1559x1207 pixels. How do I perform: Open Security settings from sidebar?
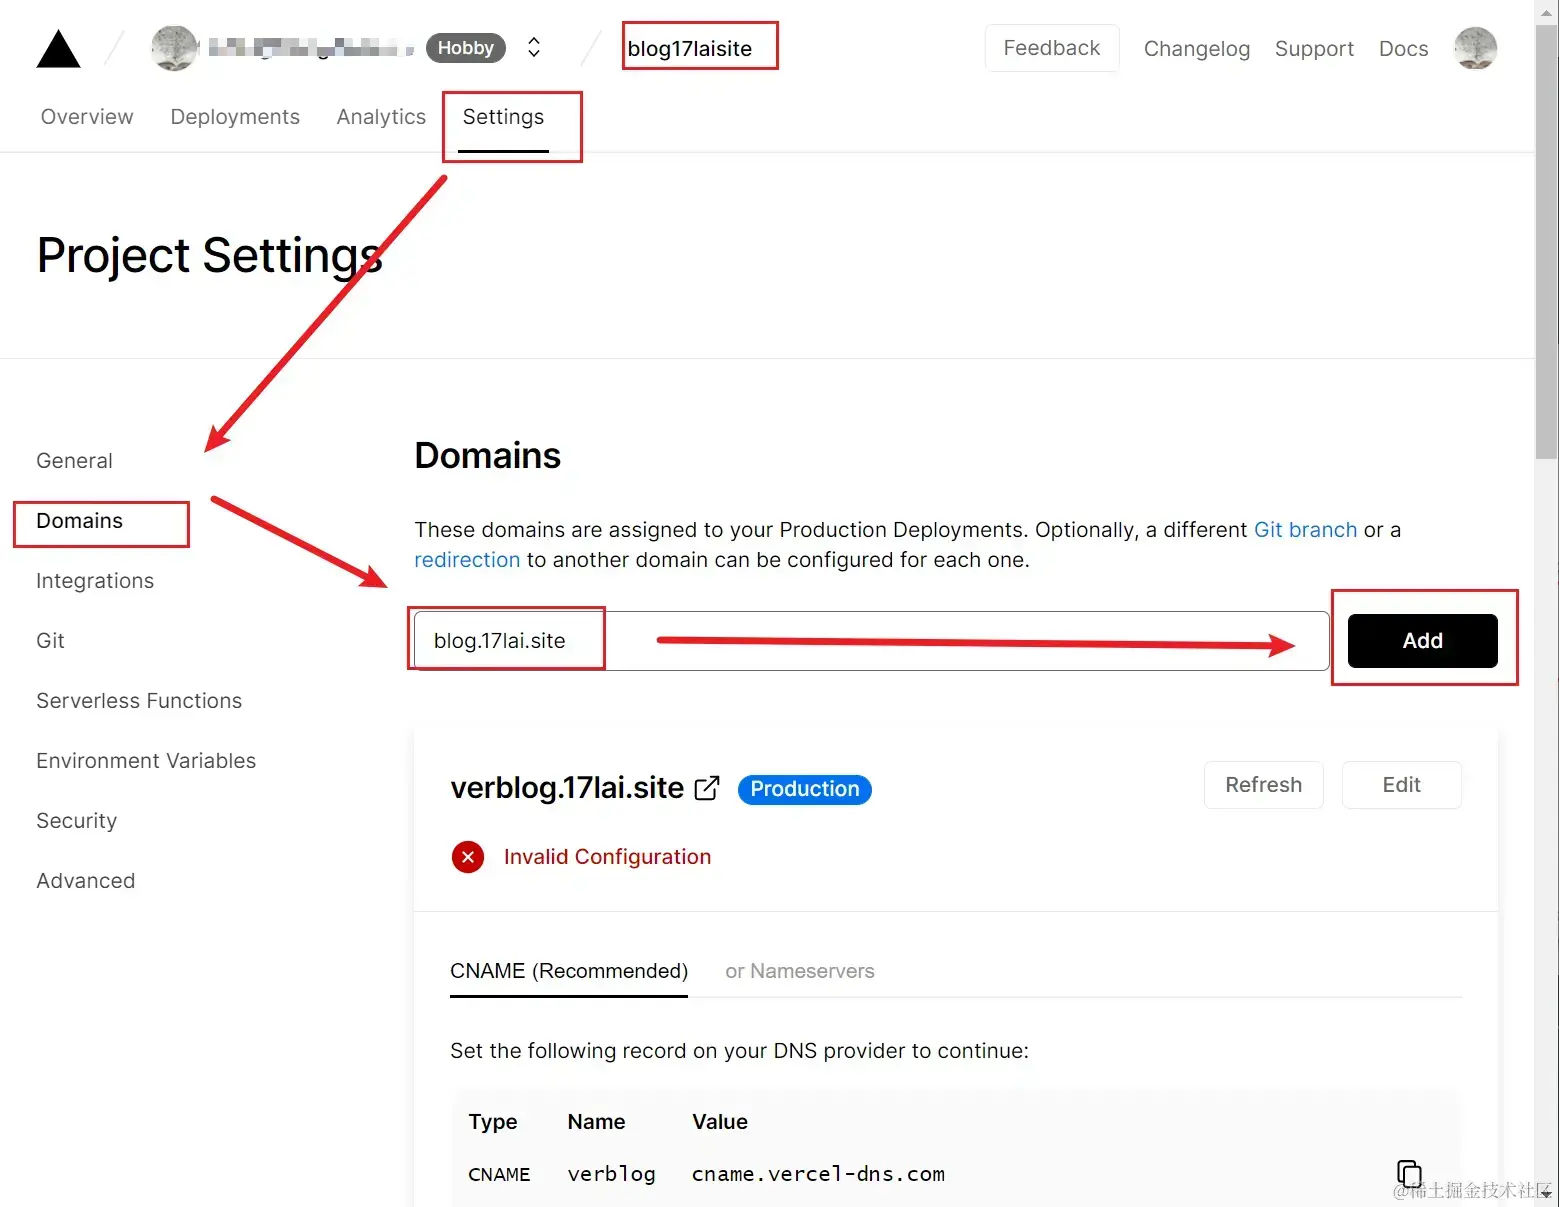pos(76,820)
